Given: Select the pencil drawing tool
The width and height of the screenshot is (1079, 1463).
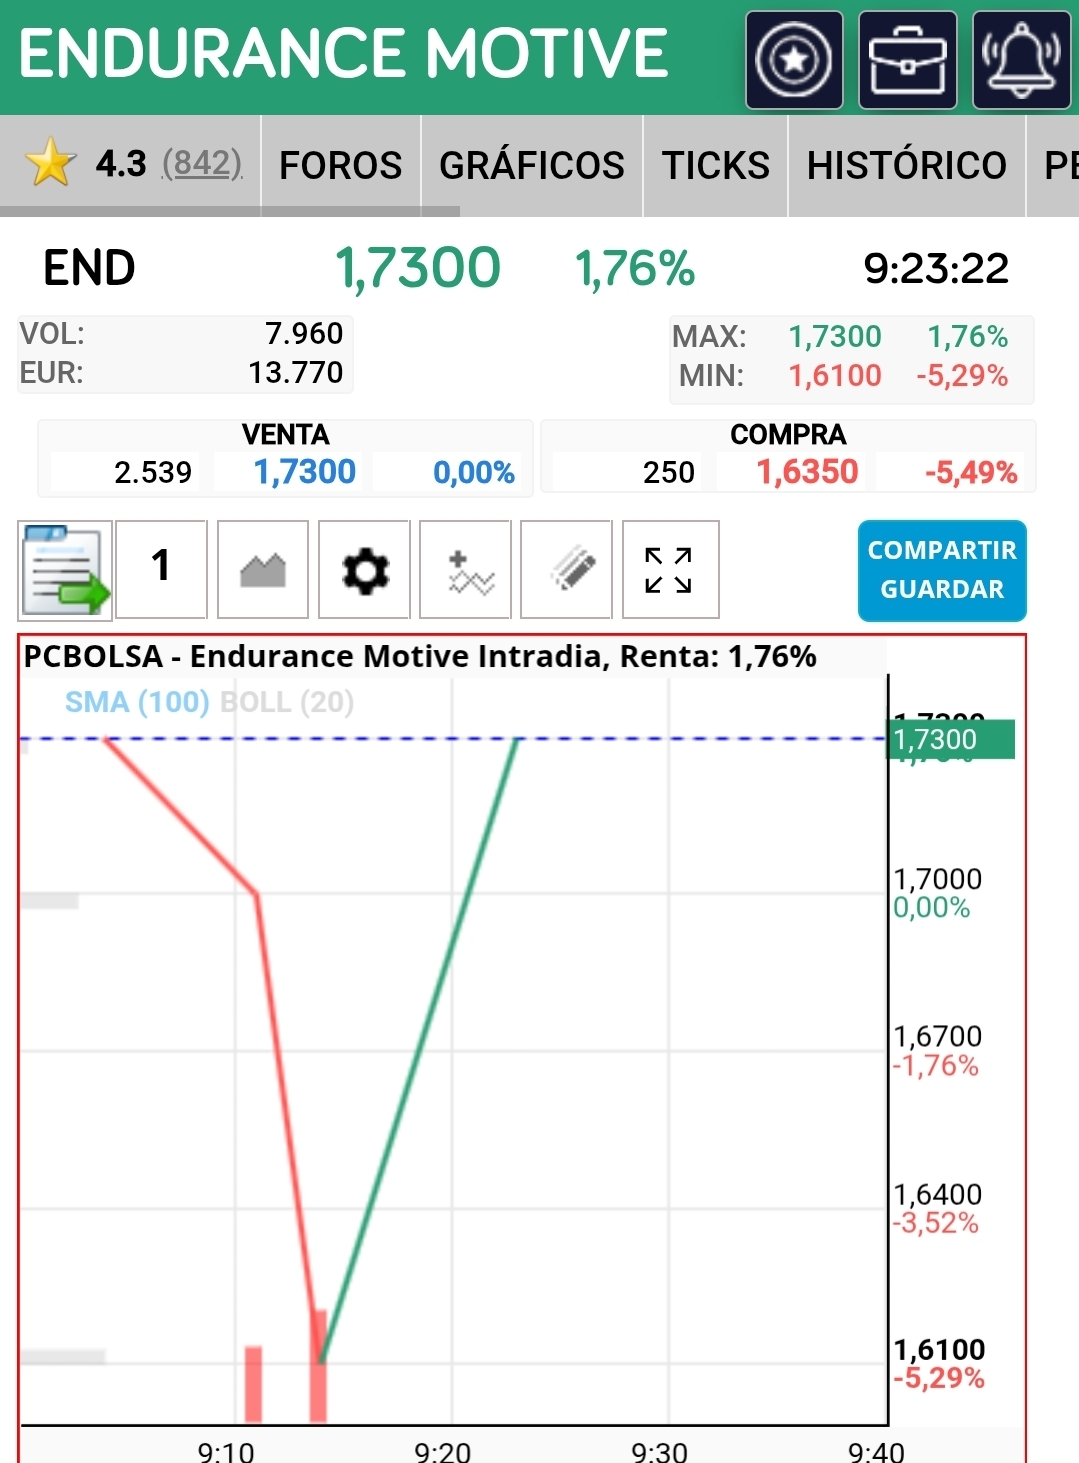Looking at the screenshot, I should pos(567,570).
